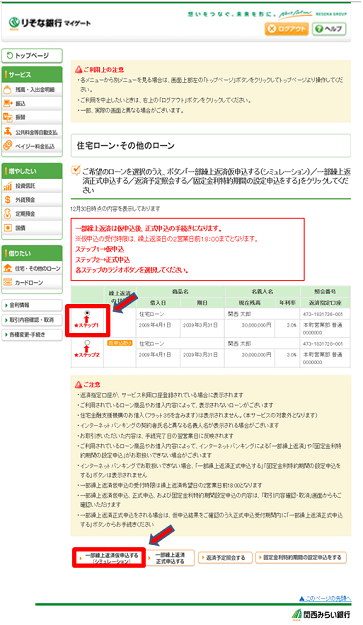
Task: Click the 増やしたい sidebar section header
Action: [32, 171]
